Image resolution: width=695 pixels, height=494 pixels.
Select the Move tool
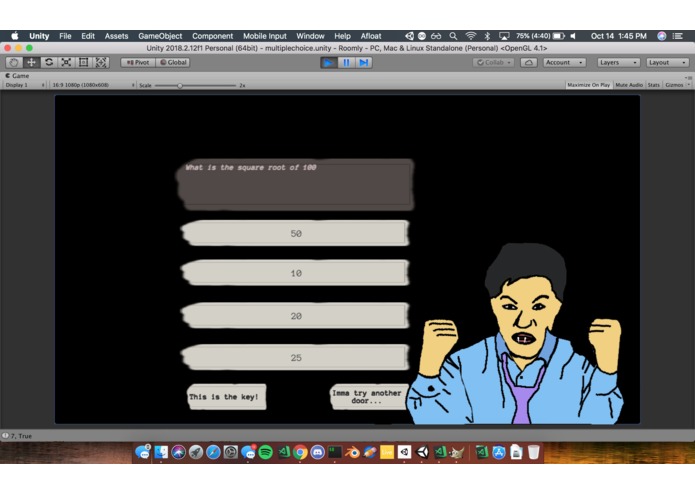coord(31,62)
